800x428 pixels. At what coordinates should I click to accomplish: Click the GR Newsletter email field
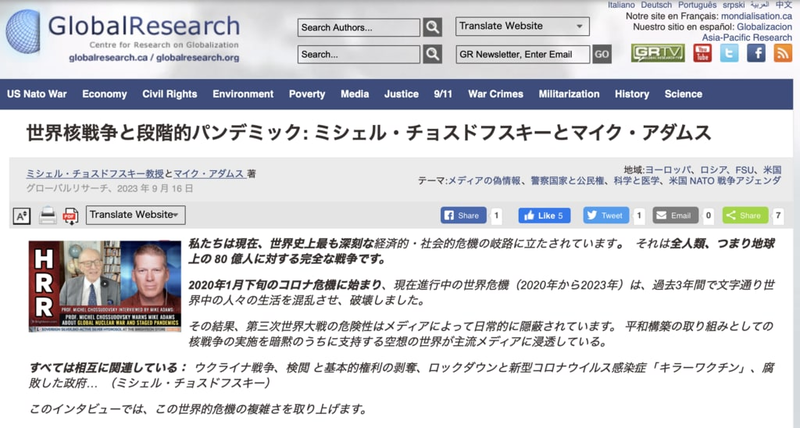coord(523,54)
